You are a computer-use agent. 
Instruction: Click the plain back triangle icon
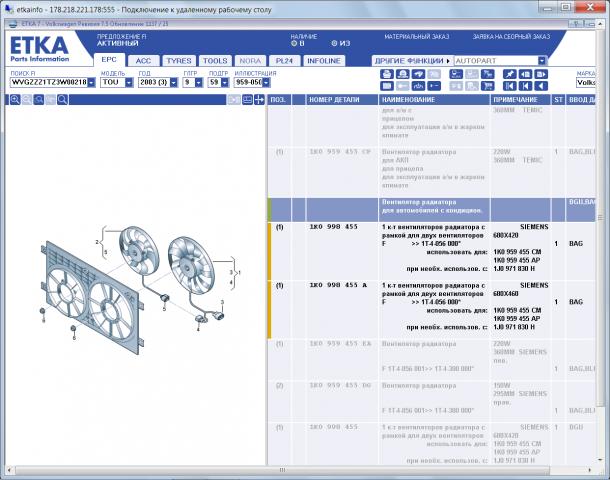pyautogui.click(x=541, y=86)
